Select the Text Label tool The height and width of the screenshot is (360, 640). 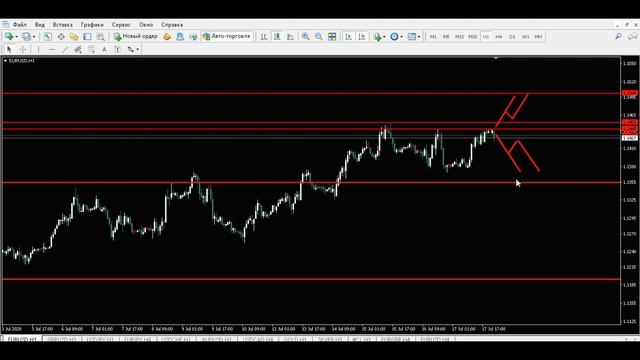point(118,49)
